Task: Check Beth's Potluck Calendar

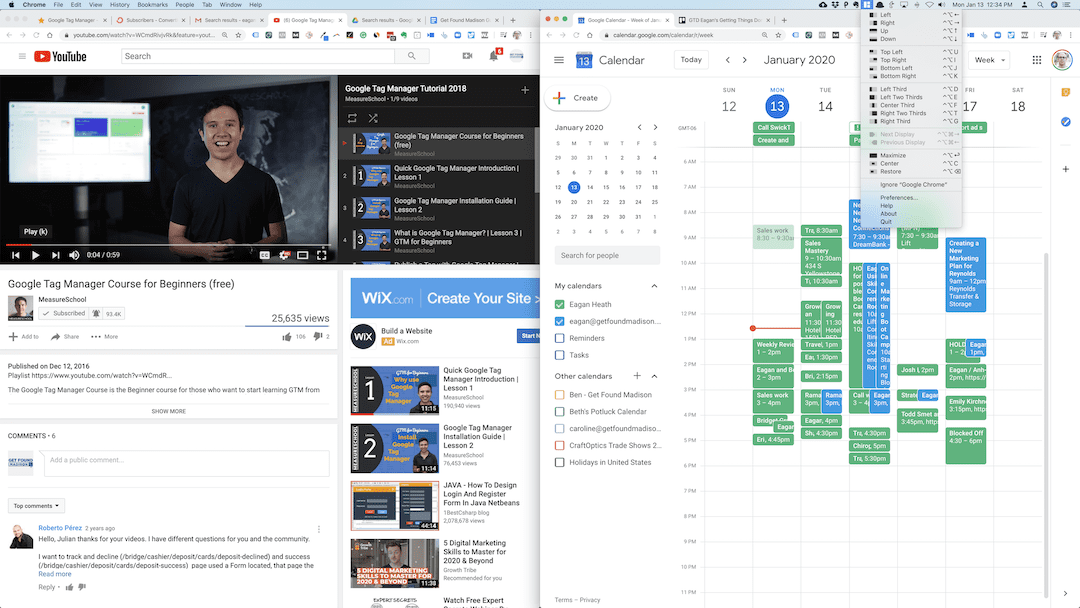Action: click(x=559, y=412)
